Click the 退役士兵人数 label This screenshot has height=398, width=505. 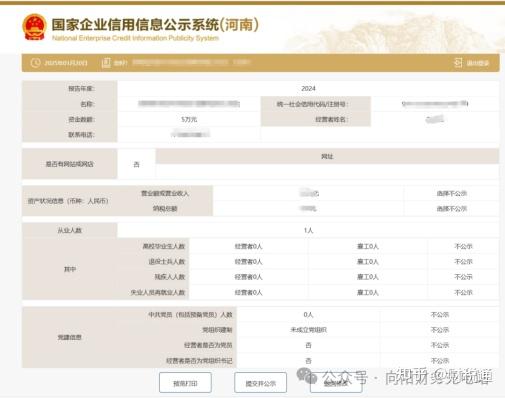167,262
